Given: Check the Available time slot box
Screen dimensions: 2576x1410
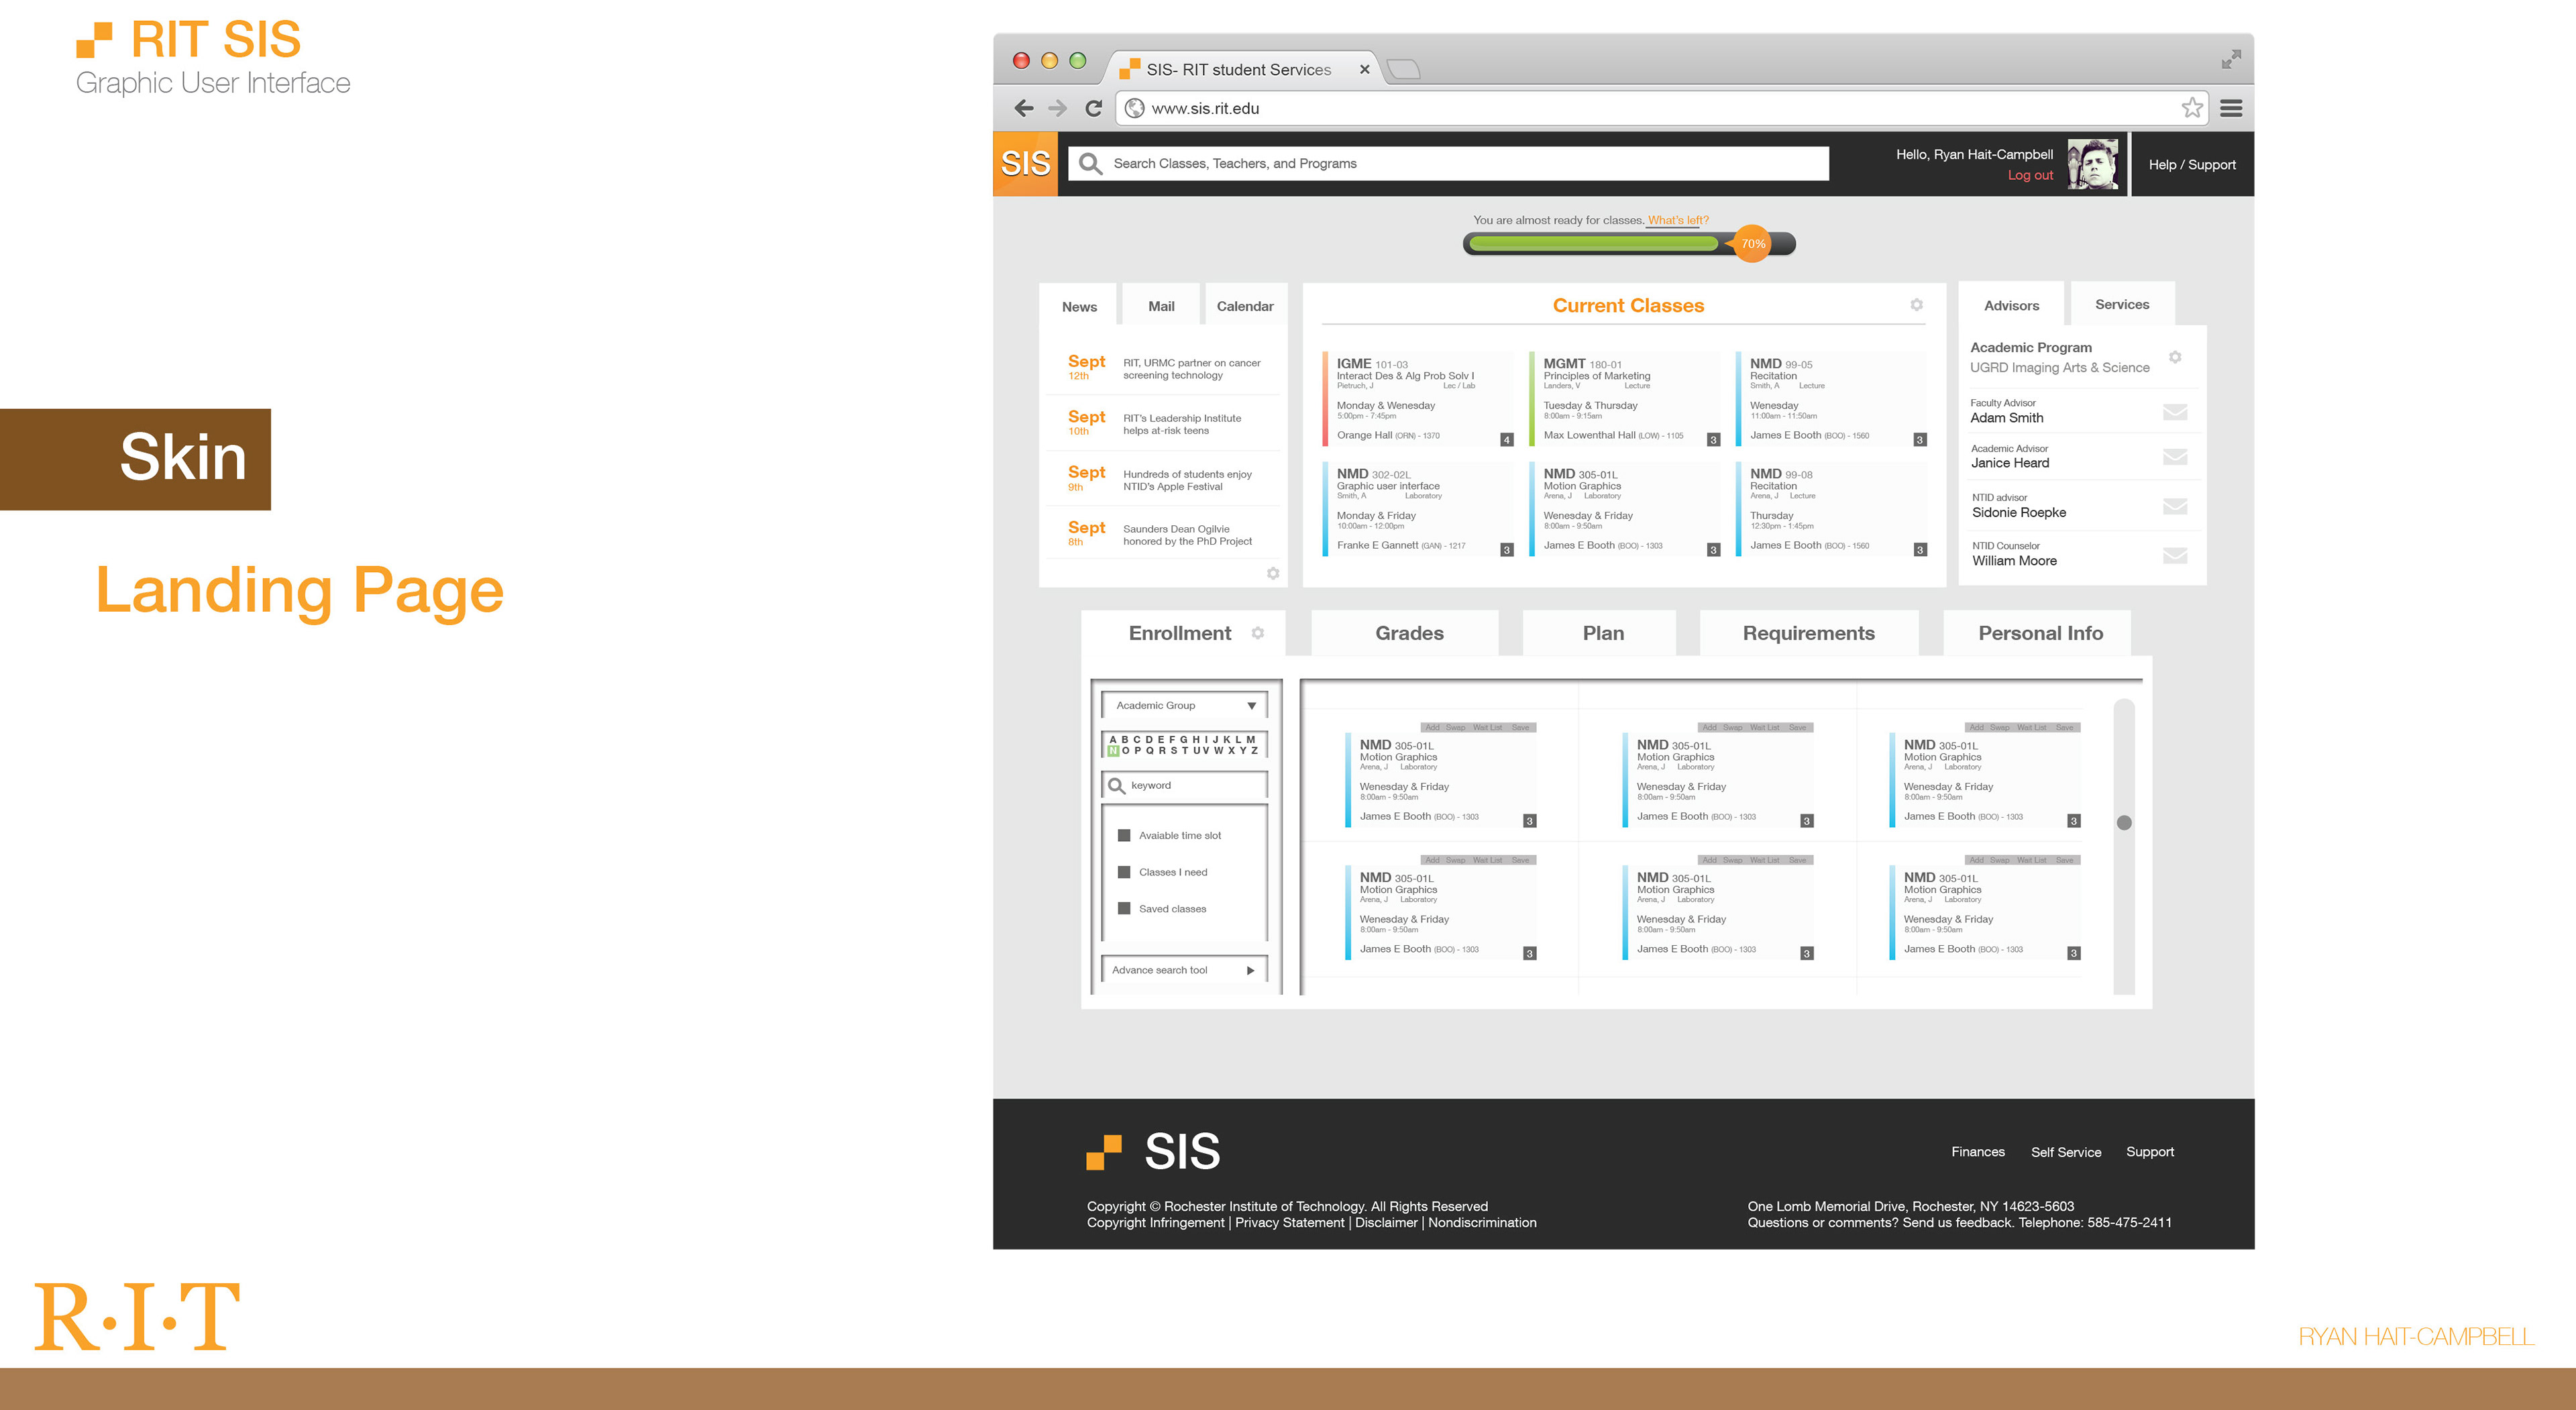Looking at the screenshot, I should coord(1124,836).
